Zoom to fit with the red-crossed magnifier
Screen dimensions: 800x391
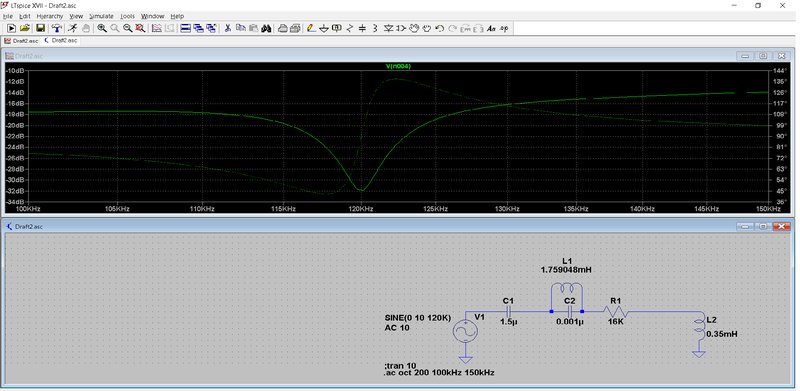(140, 28)
